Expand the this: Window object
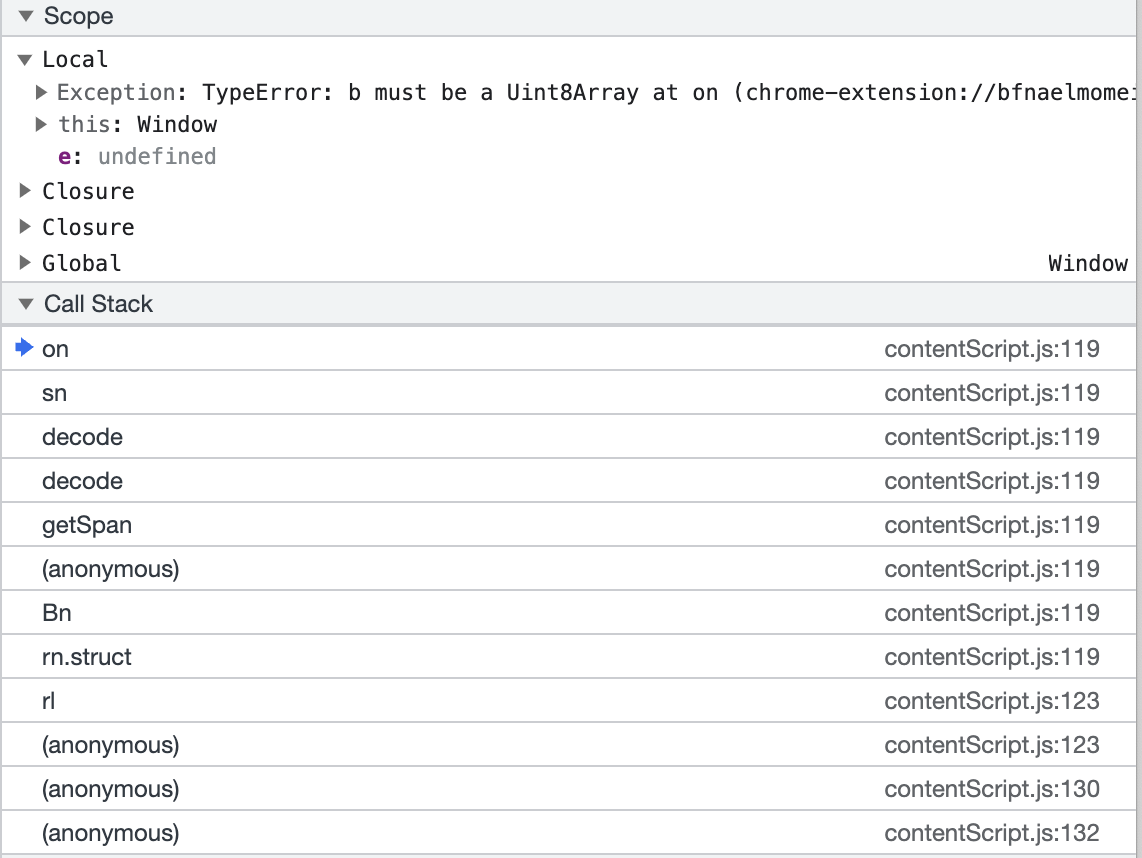This screenshot has width=1142, height=858. click(42, 125)
